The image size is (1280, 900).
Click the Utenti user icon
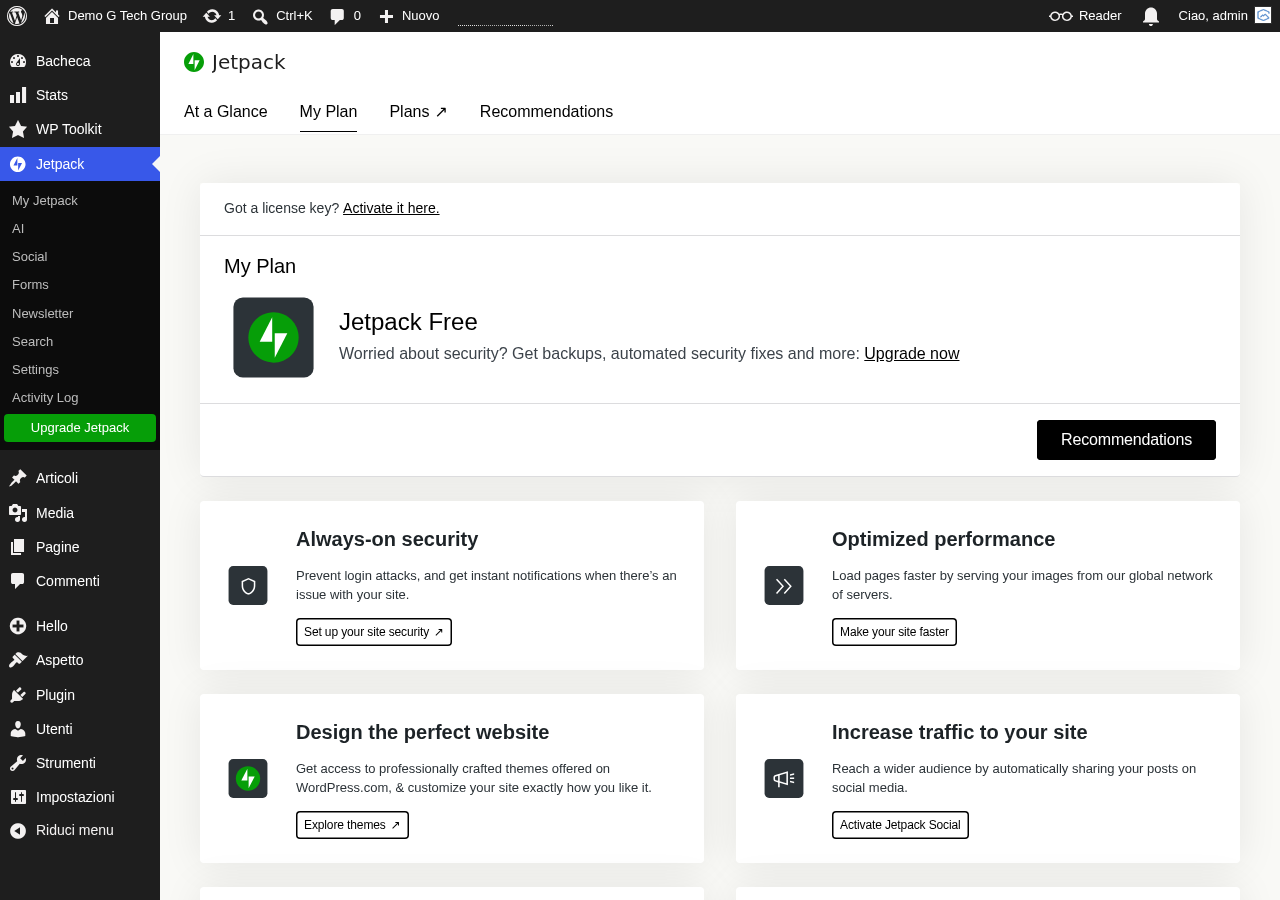[18, 729]
